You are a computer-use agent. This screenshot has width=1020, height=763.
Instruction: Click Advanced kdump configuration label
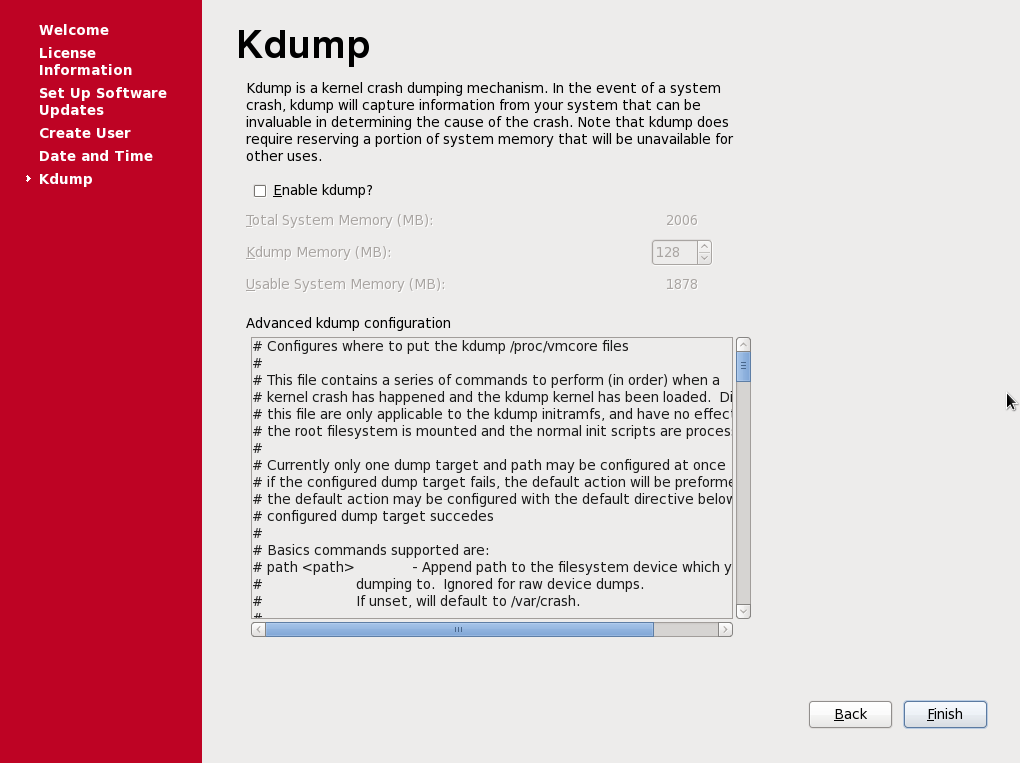point(348,323)
